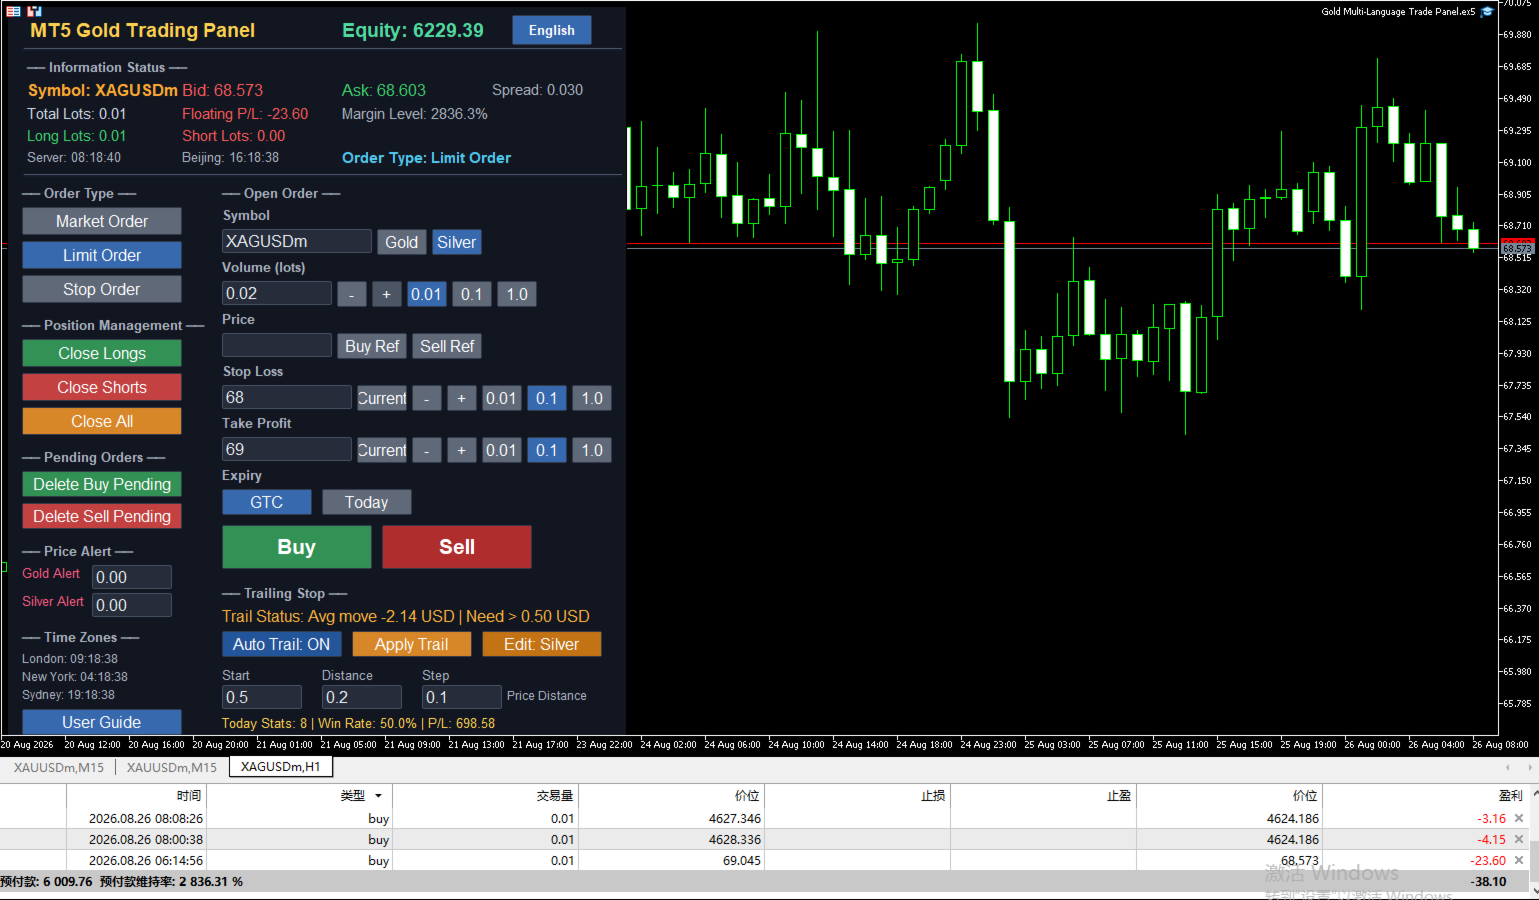Switch to the XAGUSDm,H1 chart tab

click(x=281, y=767)
